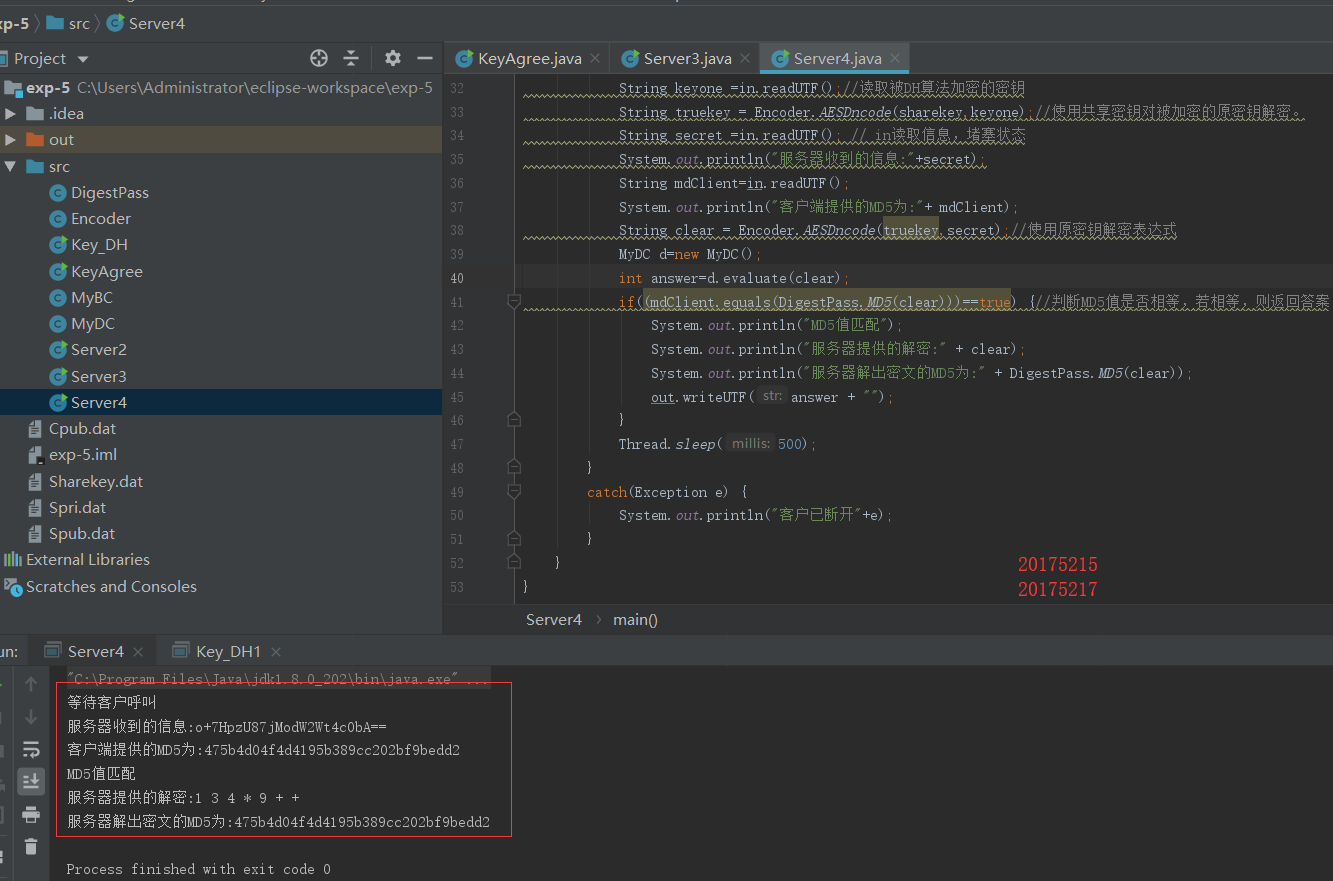This screenshot has height=881, width=1333.
Task: Click the main() breadcrumb below the editor
Action: (x=635, y=620)
